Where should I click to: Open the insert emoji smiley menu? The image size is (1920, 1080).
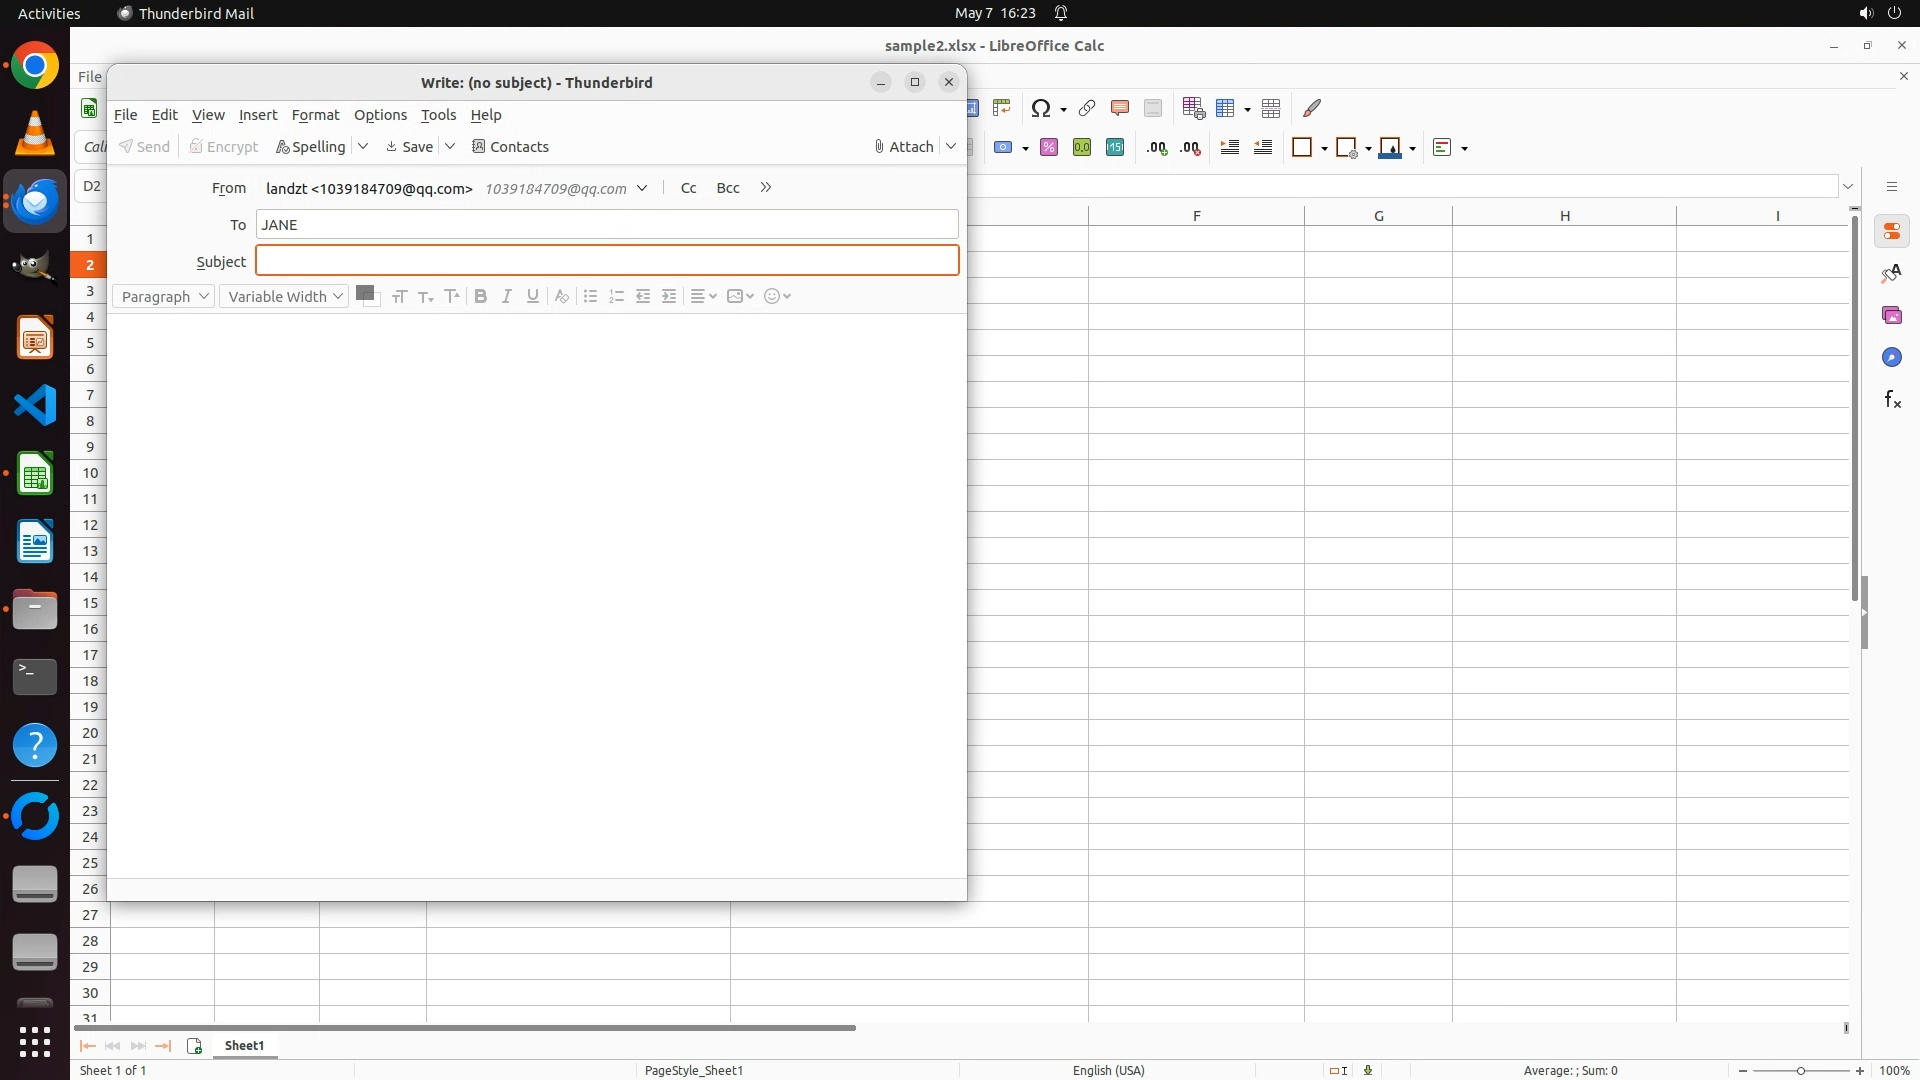(x=777, y=296)
